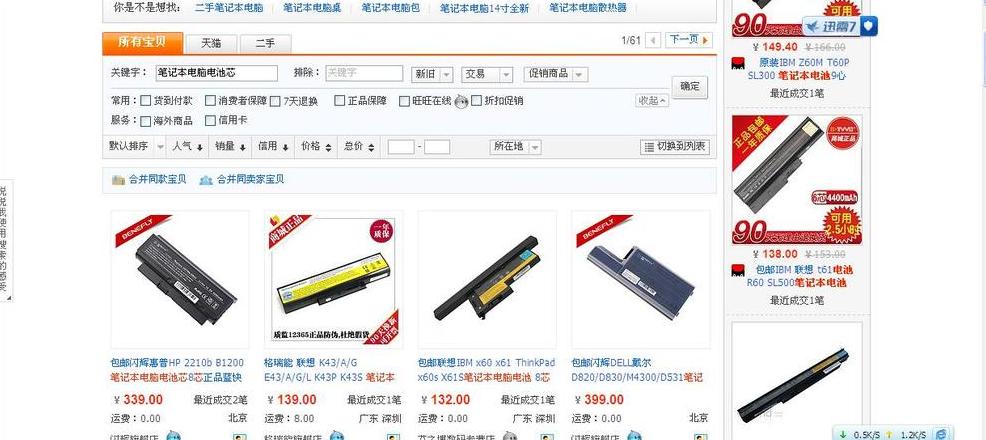Go to previous page arrow icon
Viewport: 986px width, 440px height.
coord(653,40)
